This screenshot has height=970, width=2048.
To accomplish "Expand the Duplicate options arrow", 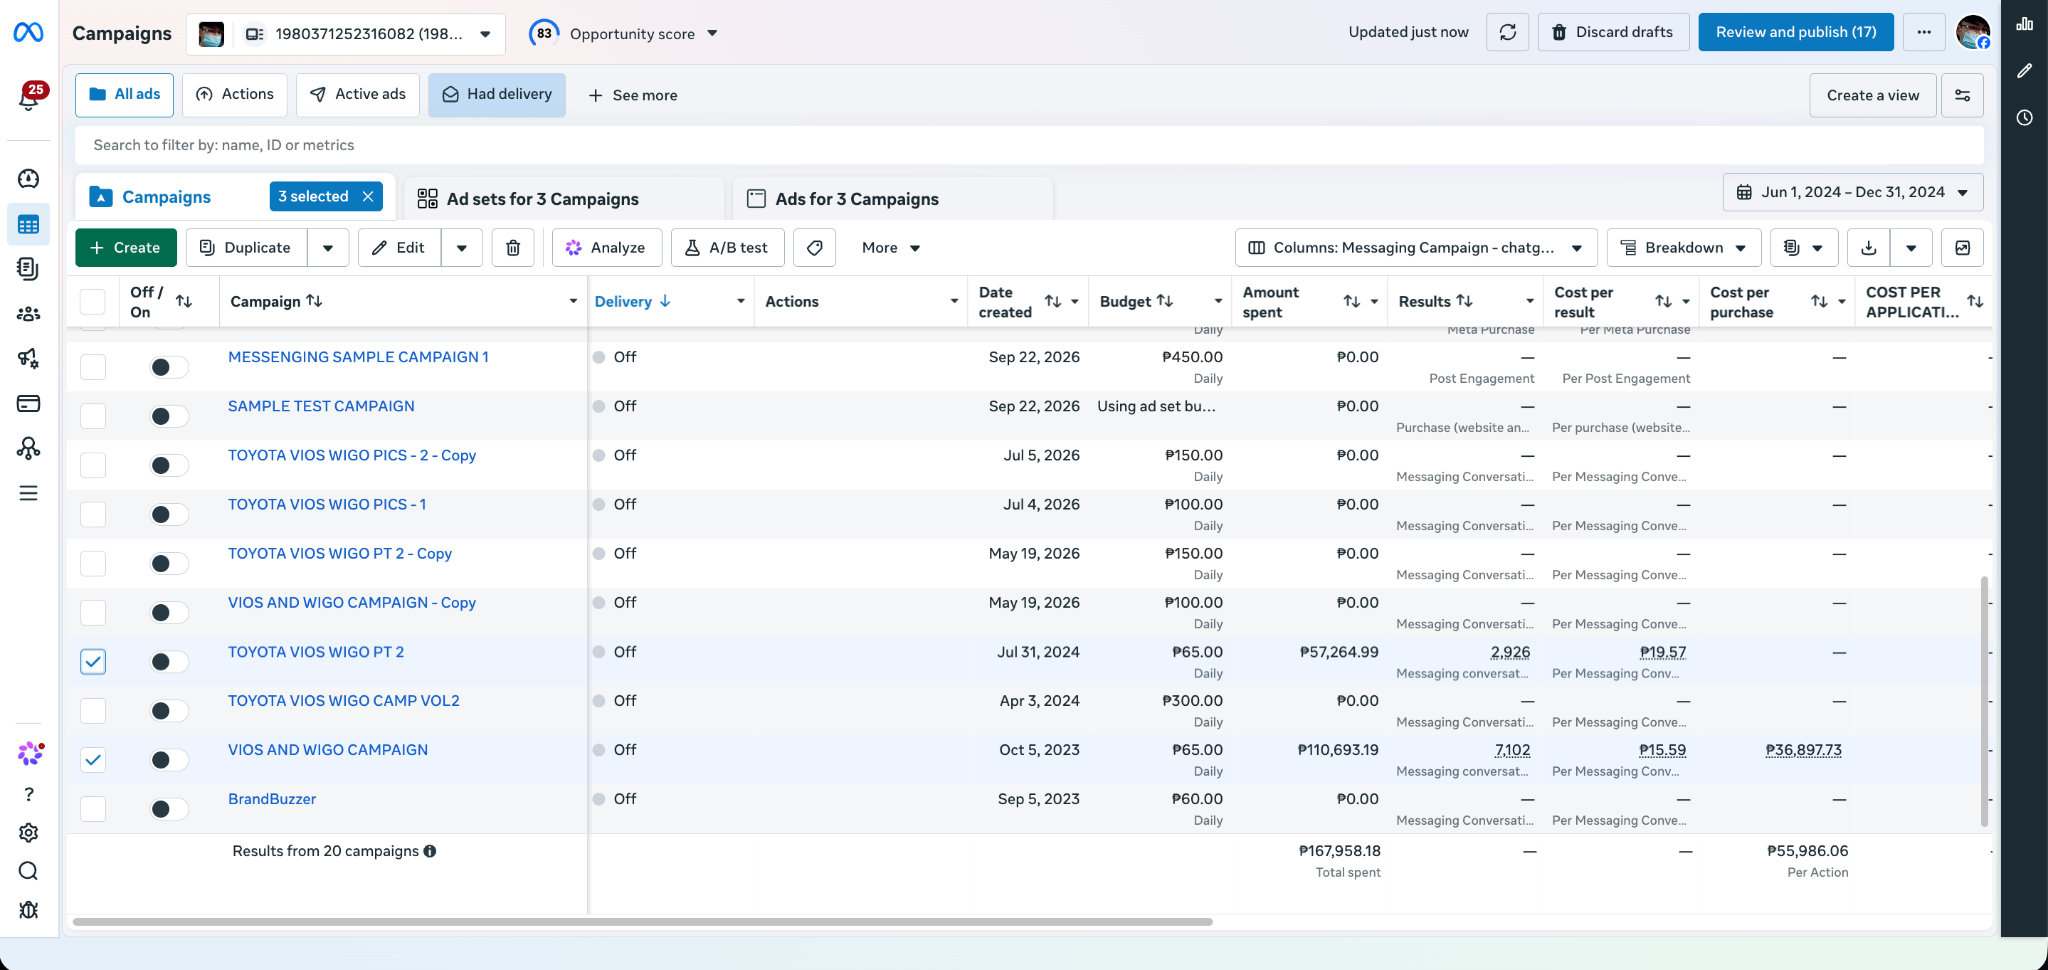I will 328,248.
